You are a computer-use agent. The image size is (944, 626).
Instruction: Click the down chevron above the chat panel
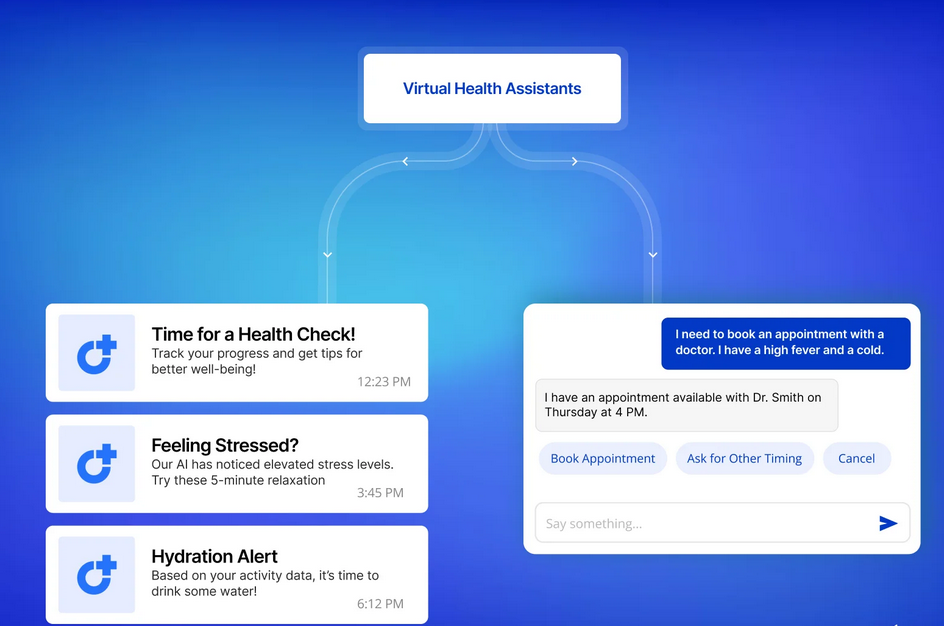point(653,255)
